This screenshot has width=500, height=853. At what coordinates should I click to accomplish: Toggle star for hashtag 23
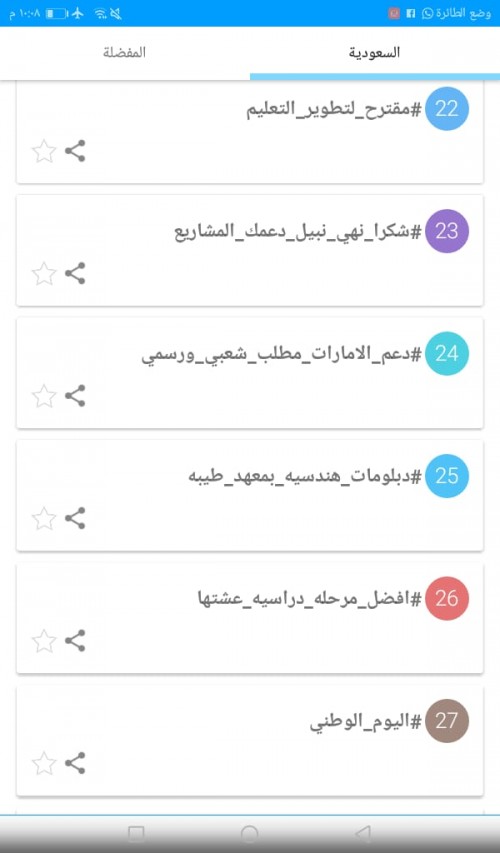pyautogui.click(x=44, y=274)
